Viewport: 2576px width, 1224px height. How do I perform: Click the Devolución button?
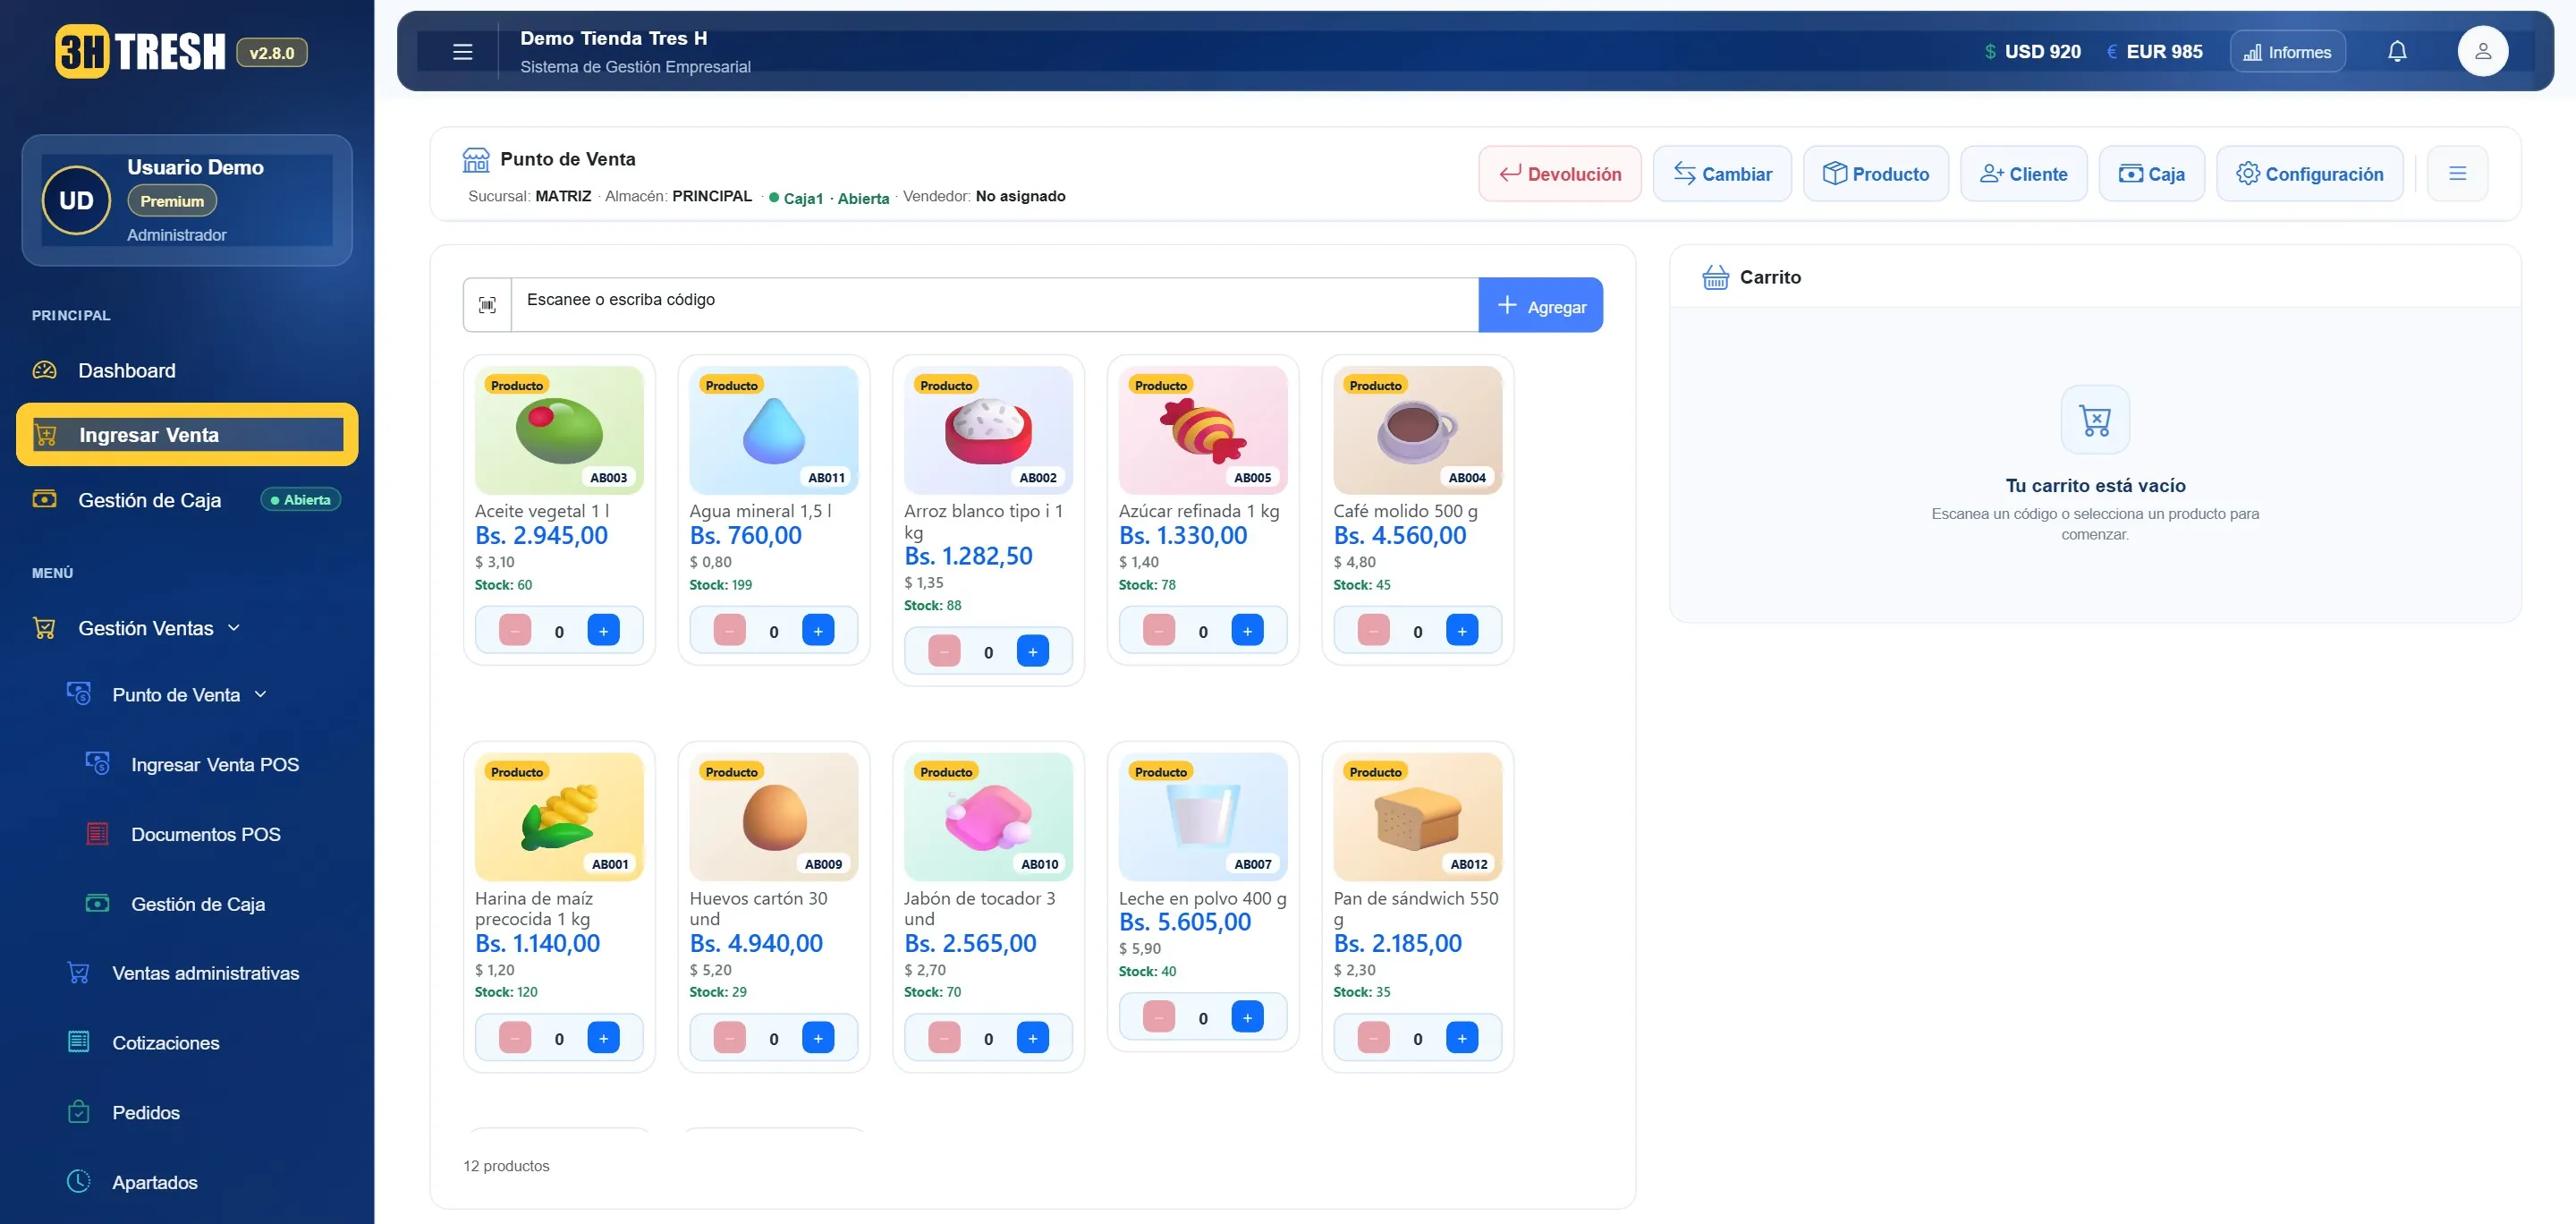click(1560, 174)
